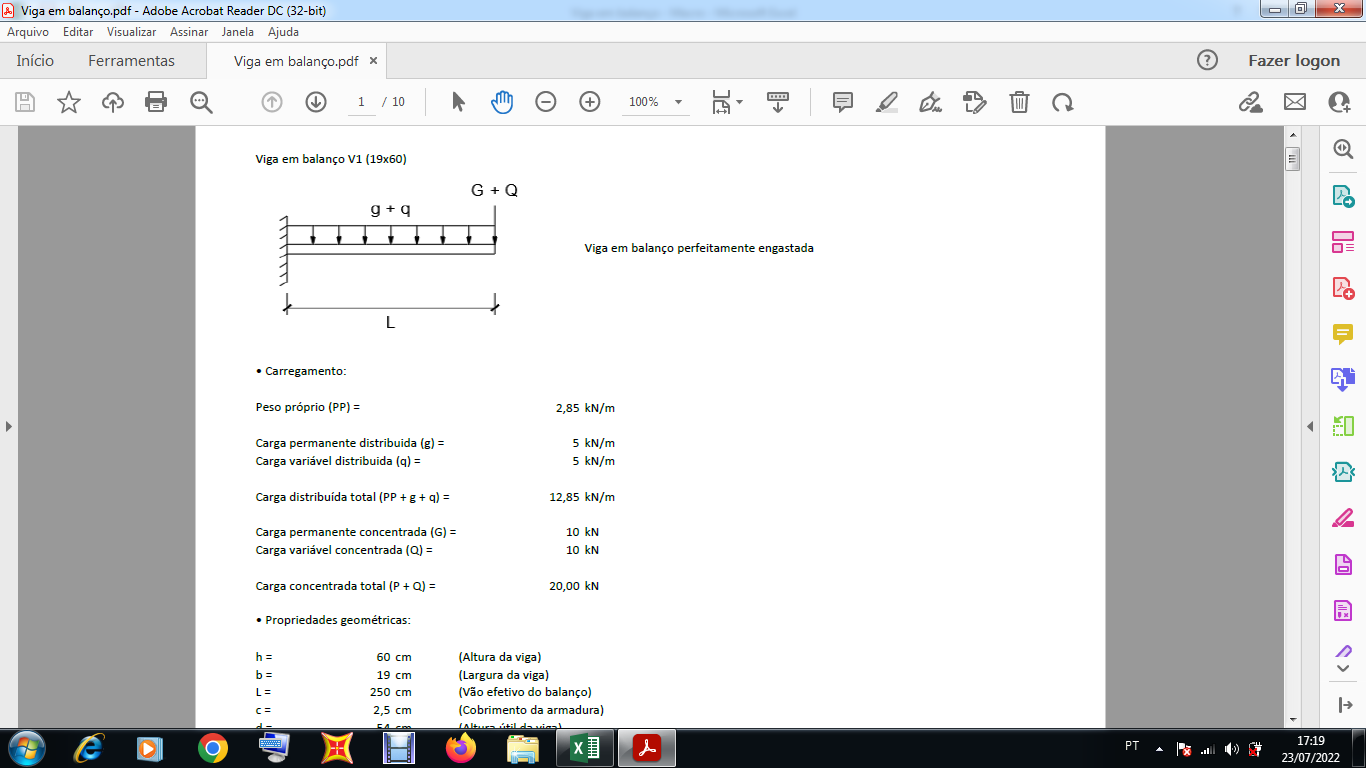Open Protect PDF page sidebar tool
Screen dimensions: 1366x768
click(x=1343, y=564)
